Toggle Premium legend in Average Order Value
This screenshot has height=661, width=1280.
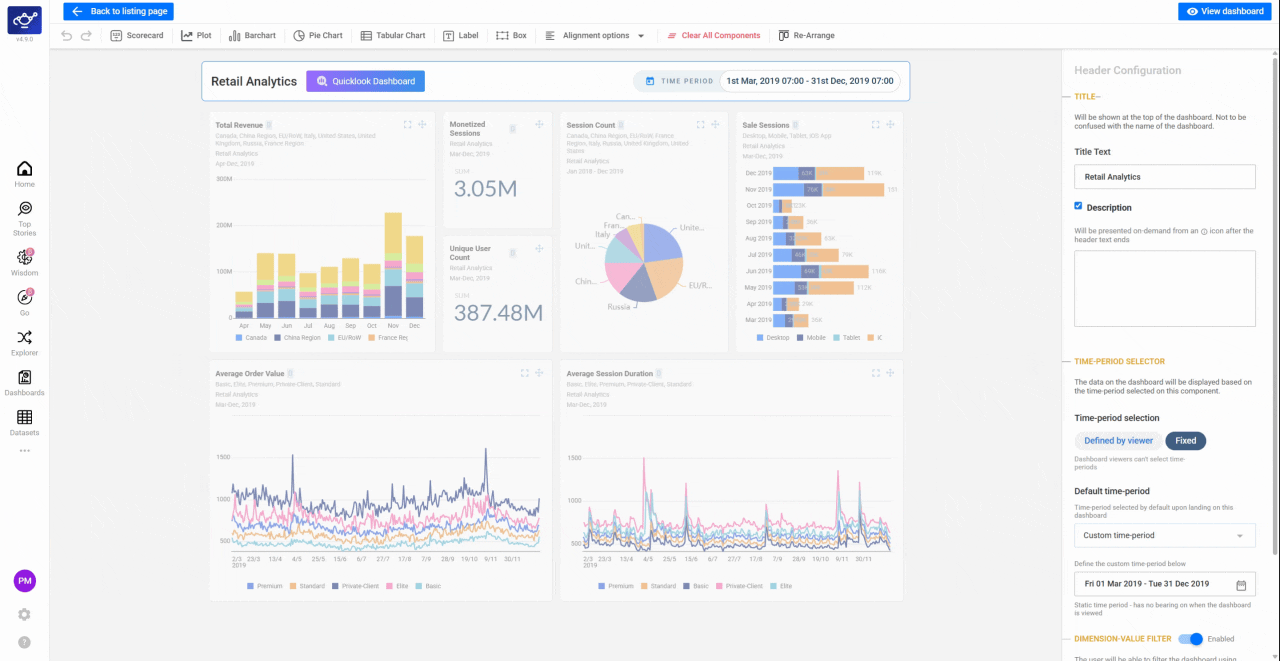[x=265, y=586]
